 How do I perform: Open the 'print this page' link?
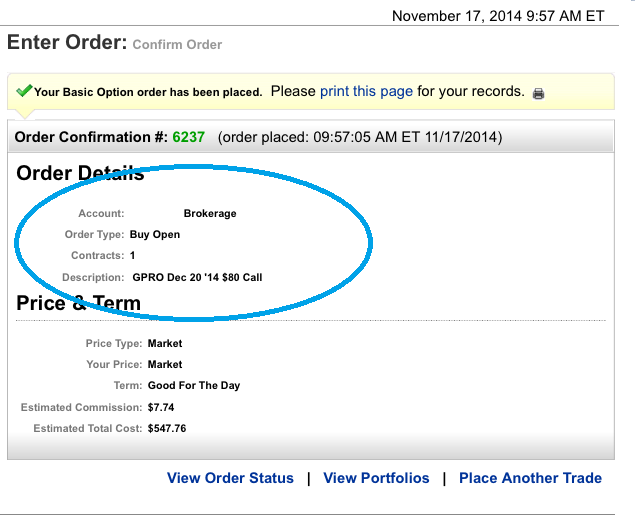(x=366, y=91)
